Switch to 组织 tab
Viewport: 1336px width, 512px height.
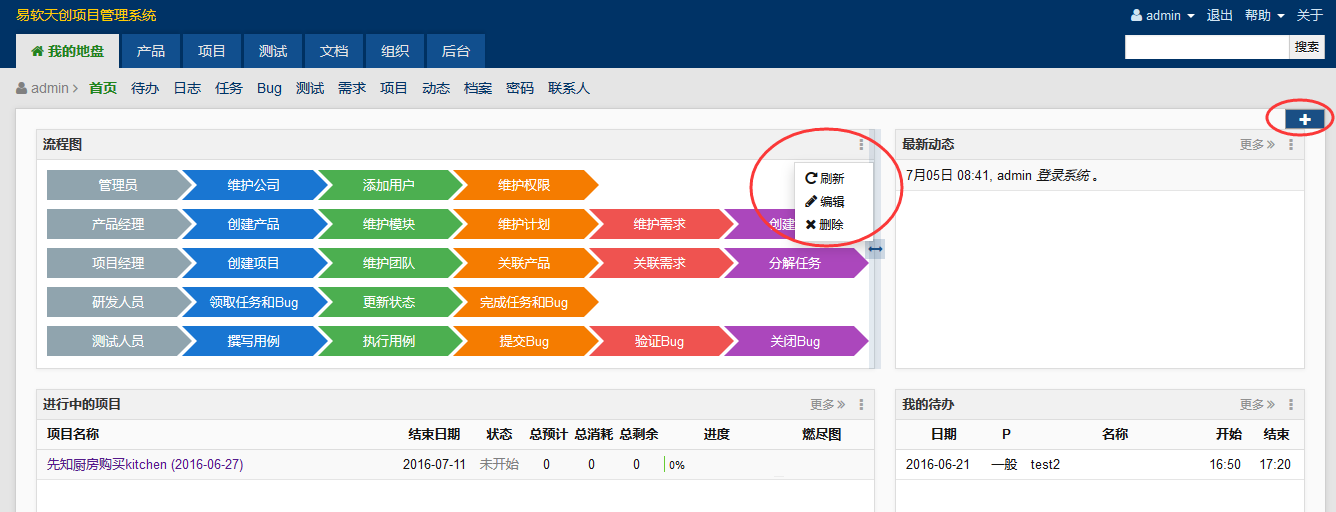[x=395, y=51]
